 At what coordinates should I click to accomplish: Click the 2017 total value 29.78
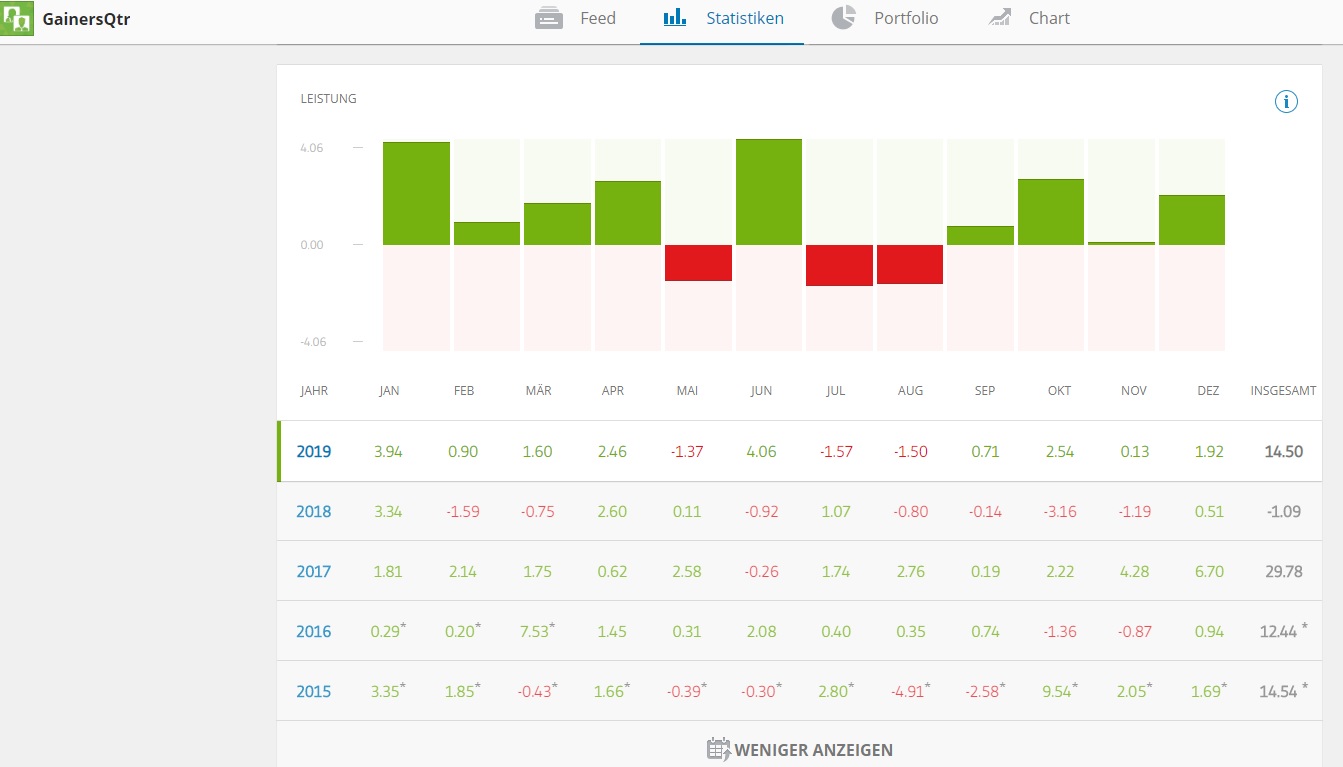click(1283, 571)
